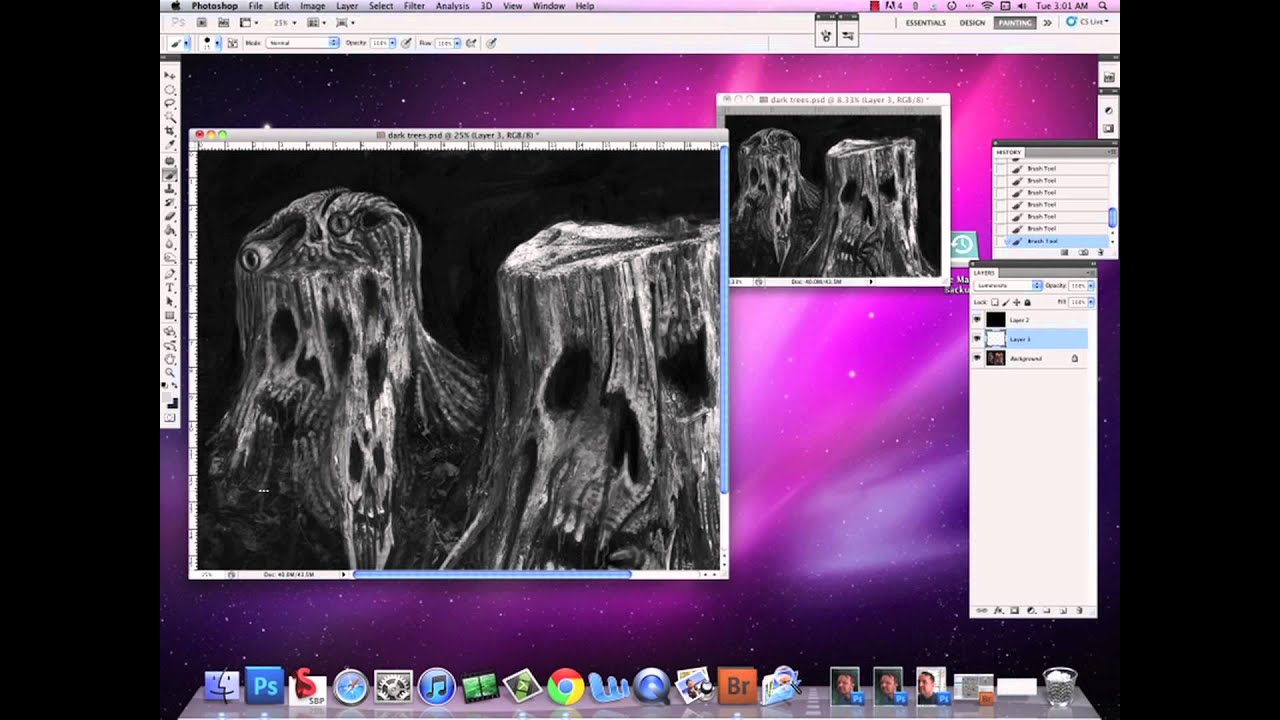
Task: Click Launch Bridge icon in application bar
Action: pos(201,22)
